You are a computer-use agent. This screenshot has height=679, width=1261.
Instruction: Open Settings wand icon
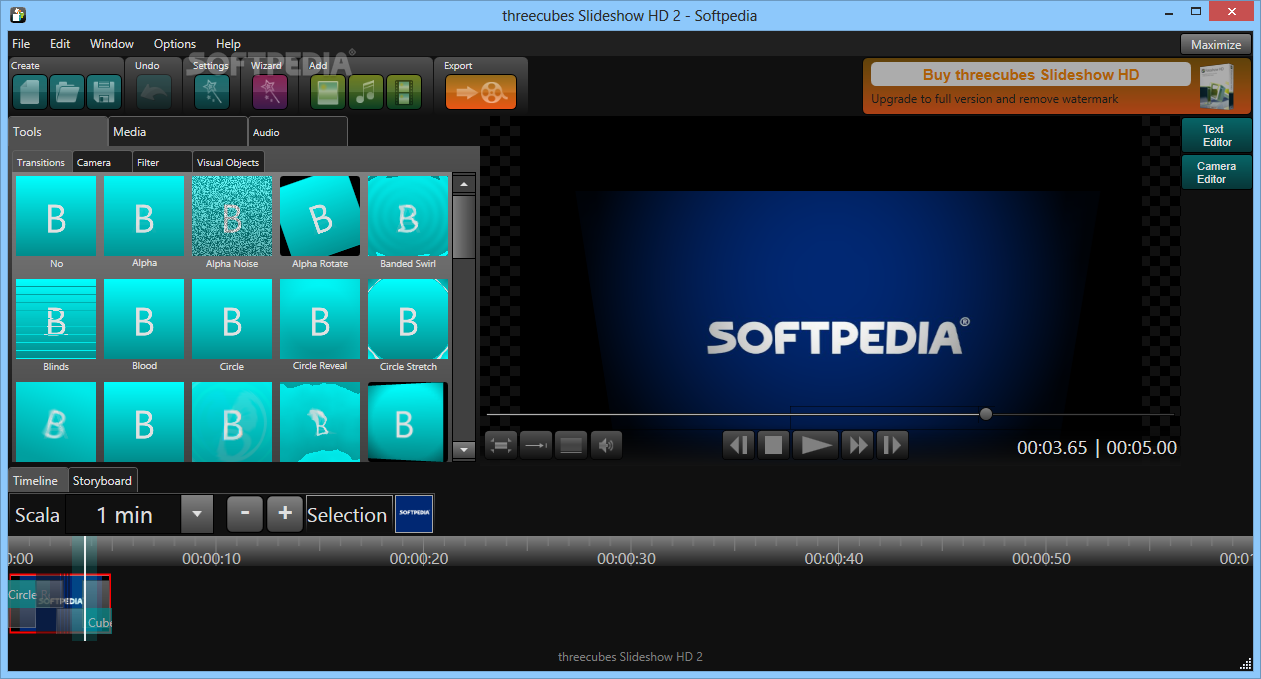coord(211,92)
